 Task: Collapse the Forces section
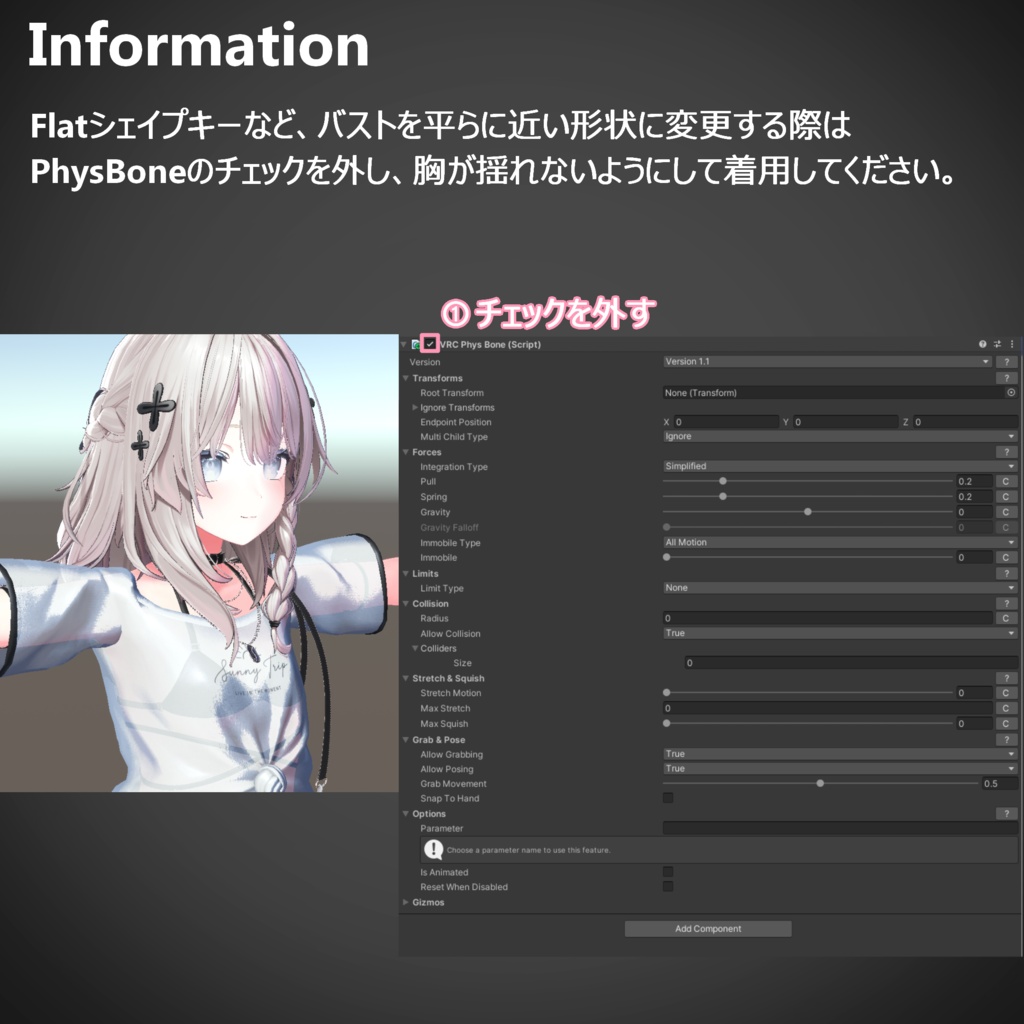(x=406, y=452)
